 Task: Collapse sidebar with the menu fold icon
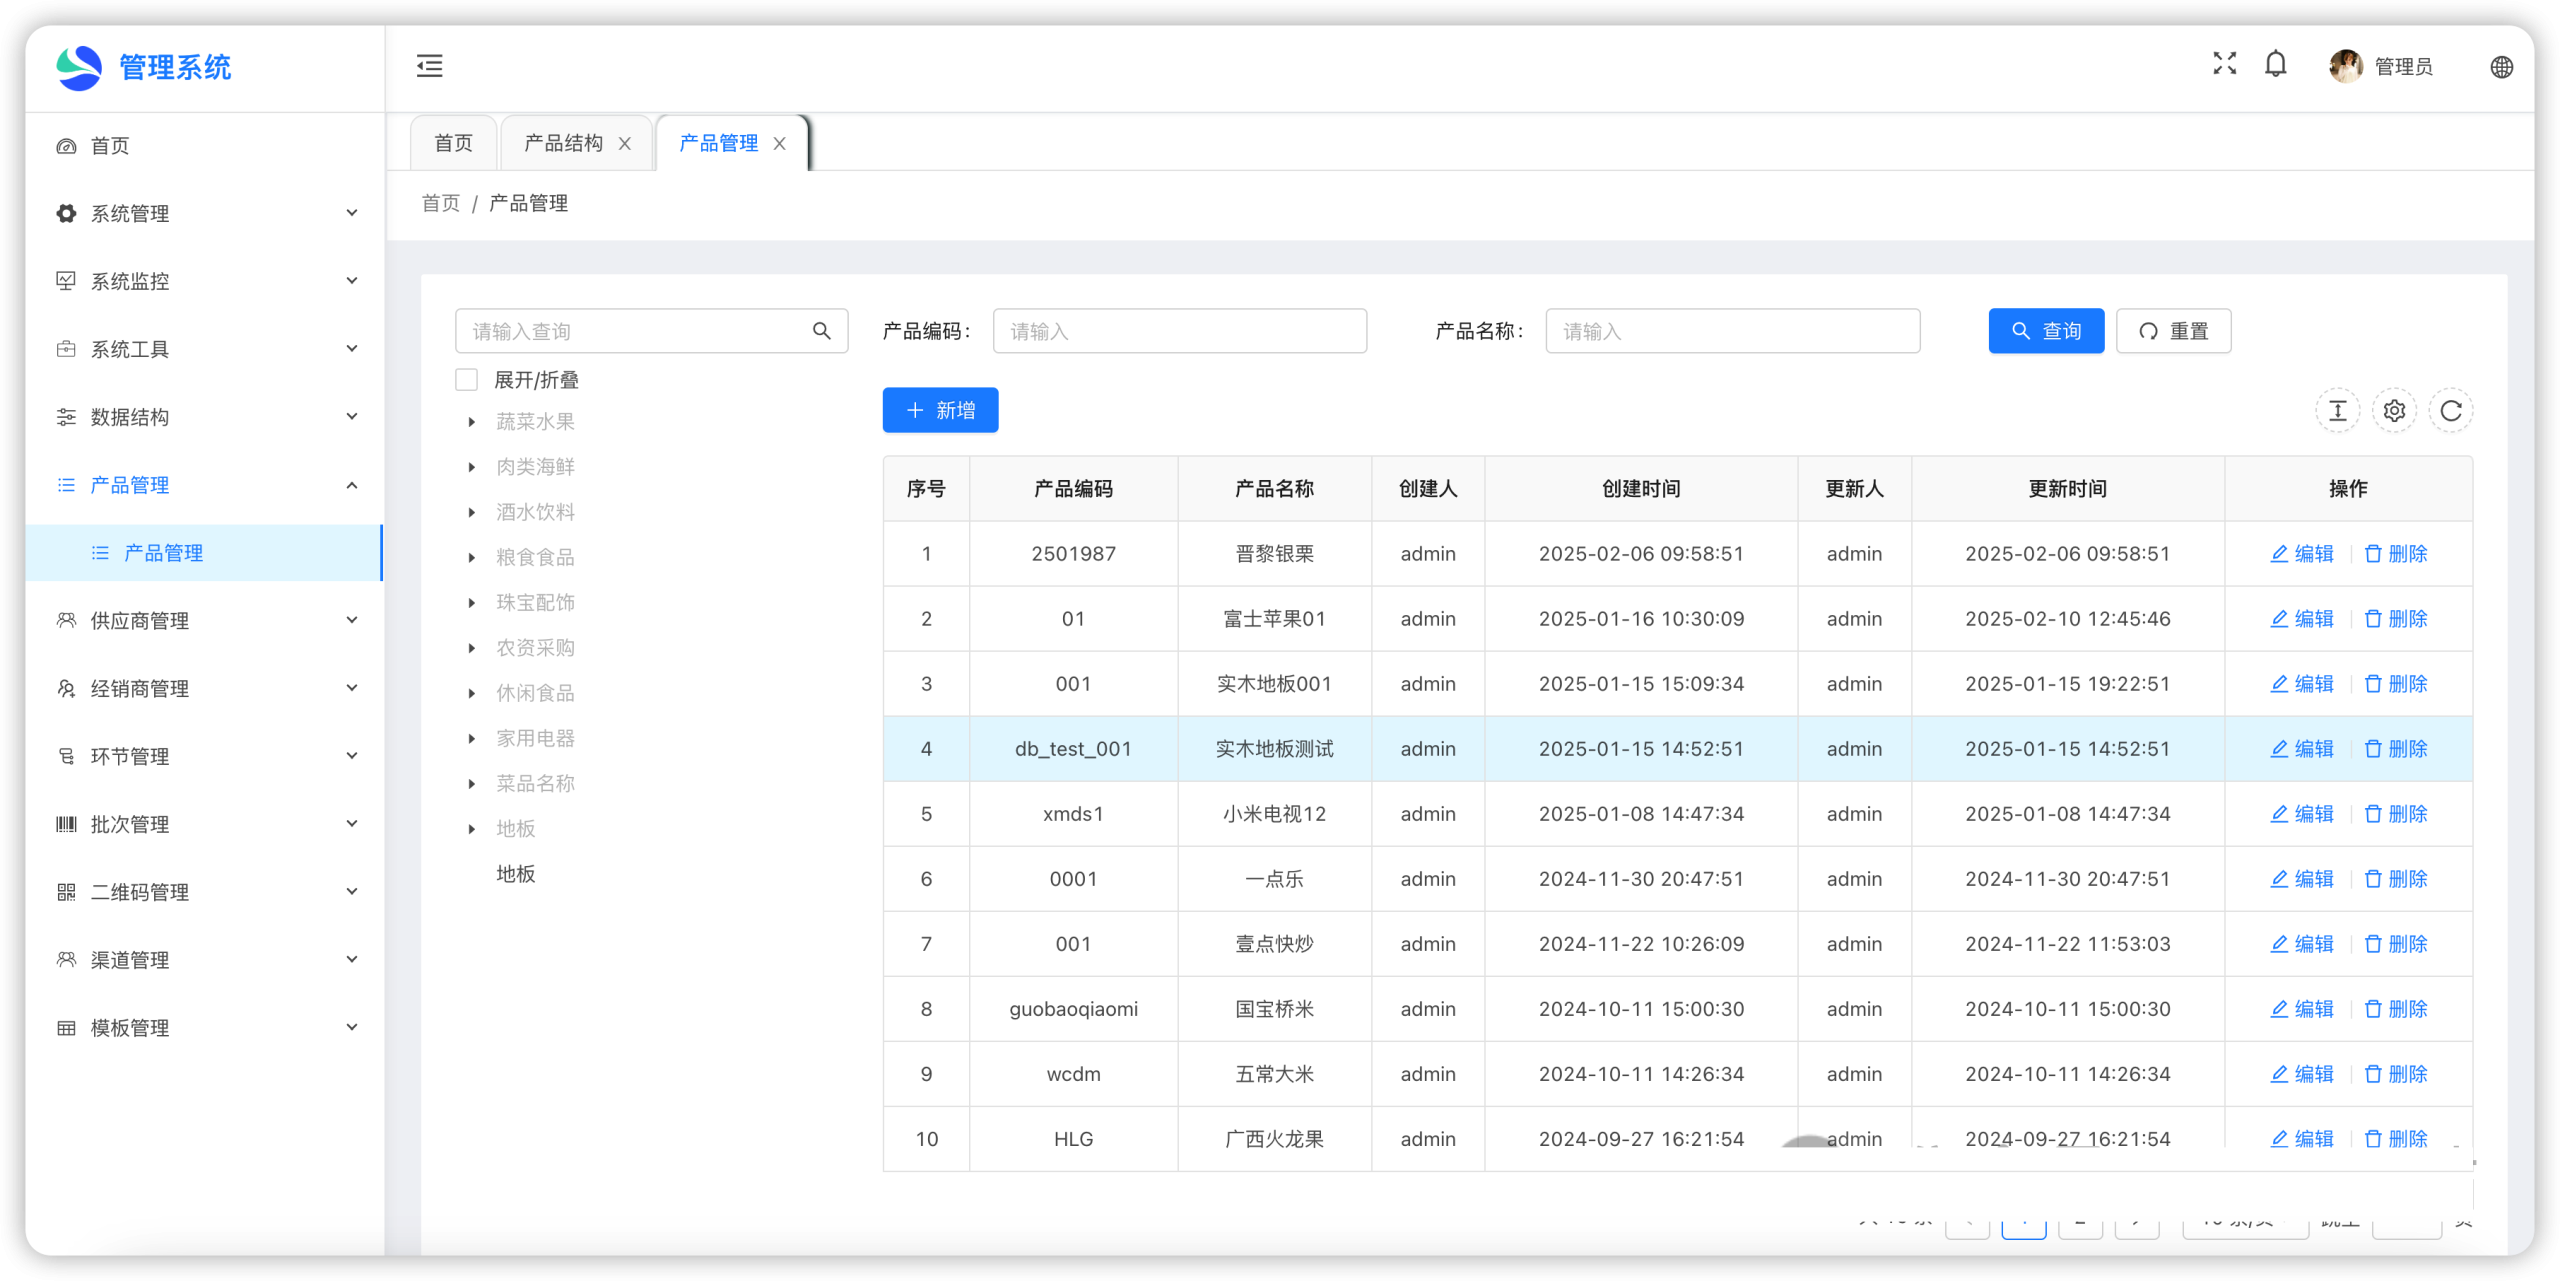pos(430,66)
